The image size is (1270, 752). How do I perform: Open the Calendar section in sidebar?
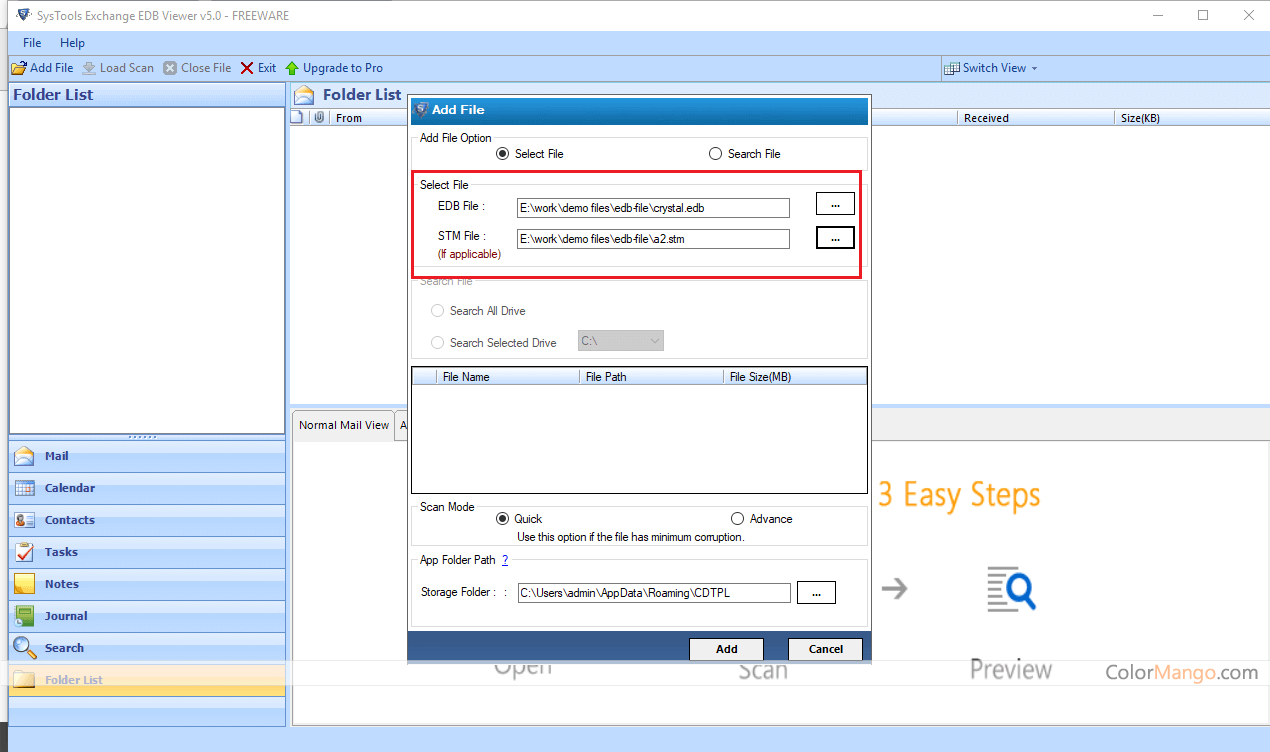tap(69, 488)
